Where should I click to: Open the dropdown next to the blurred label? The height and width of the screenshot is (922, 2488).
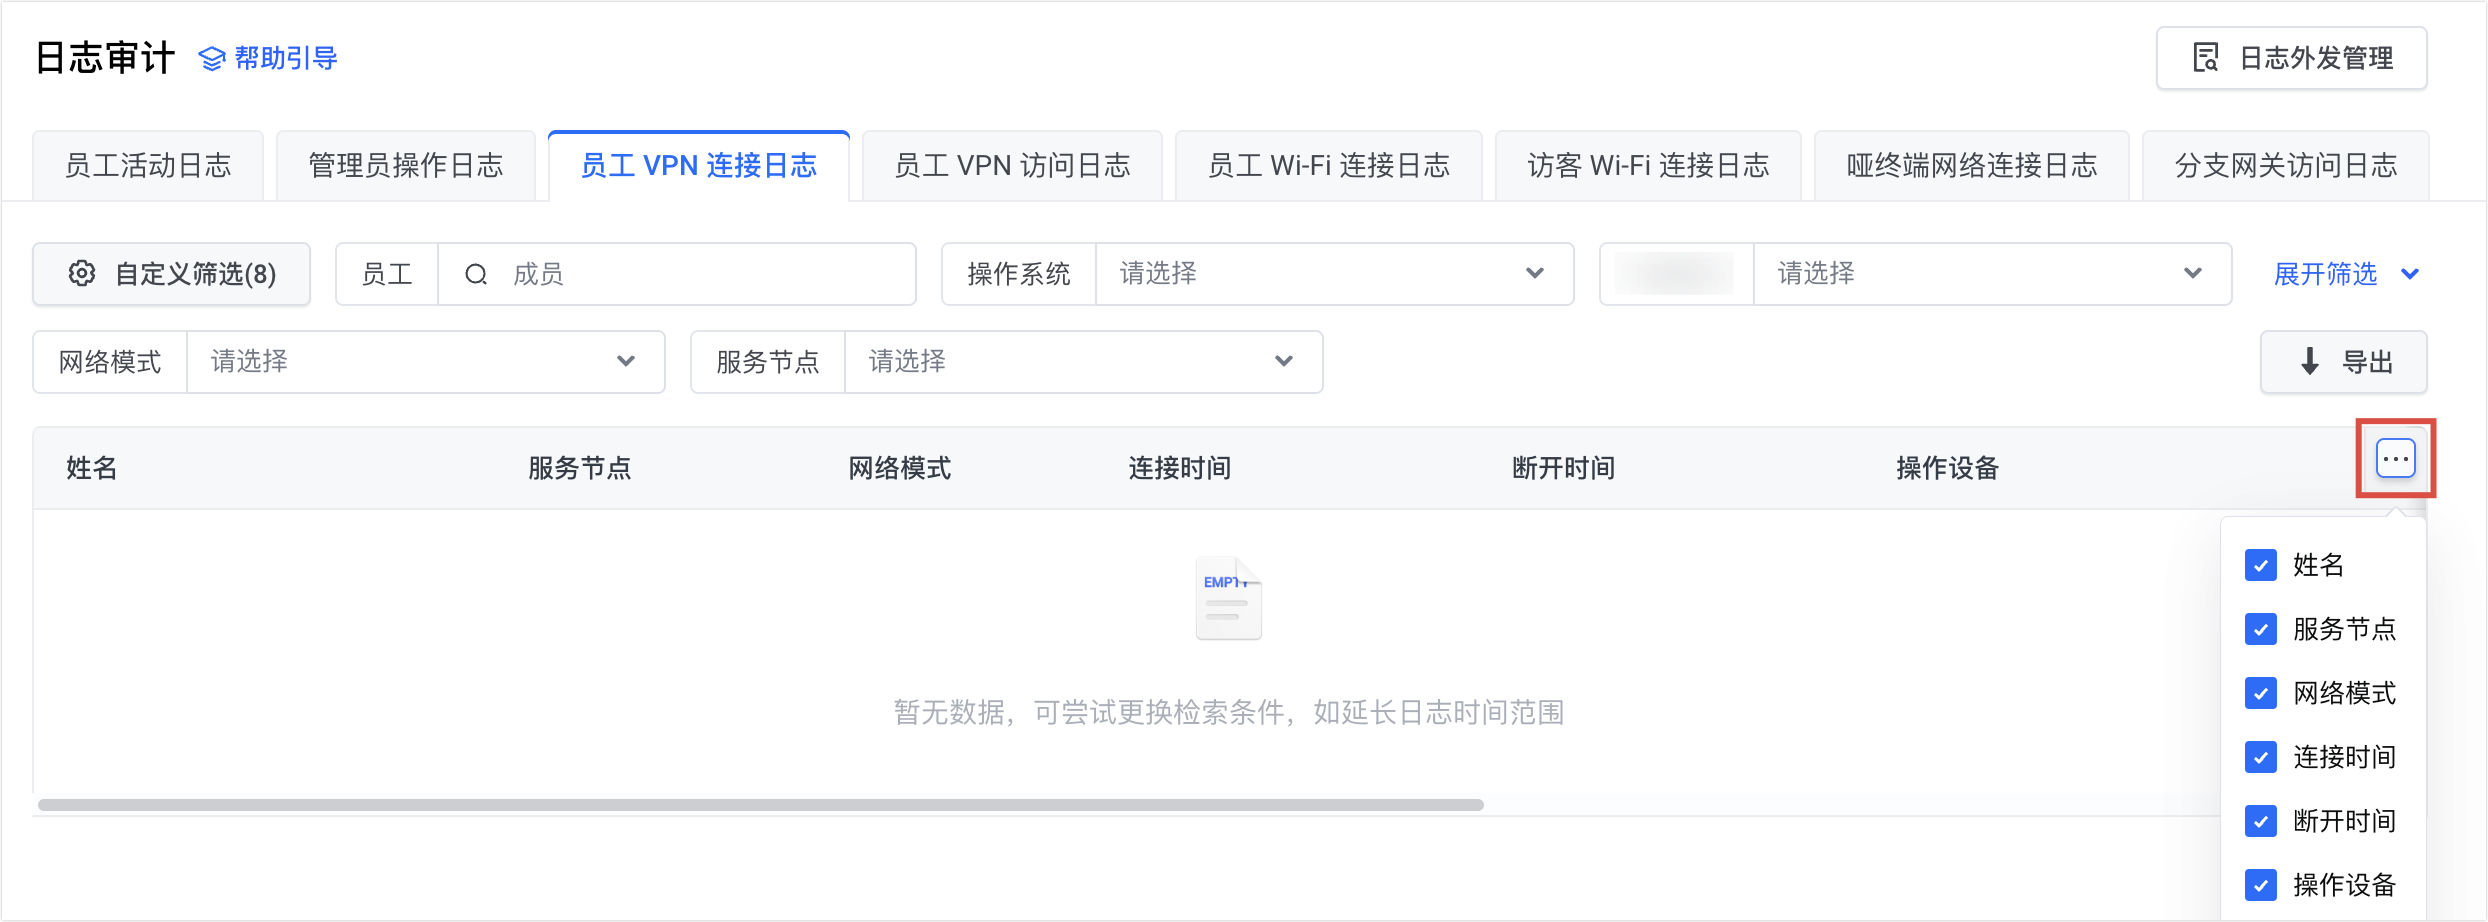pos(1992,274)
